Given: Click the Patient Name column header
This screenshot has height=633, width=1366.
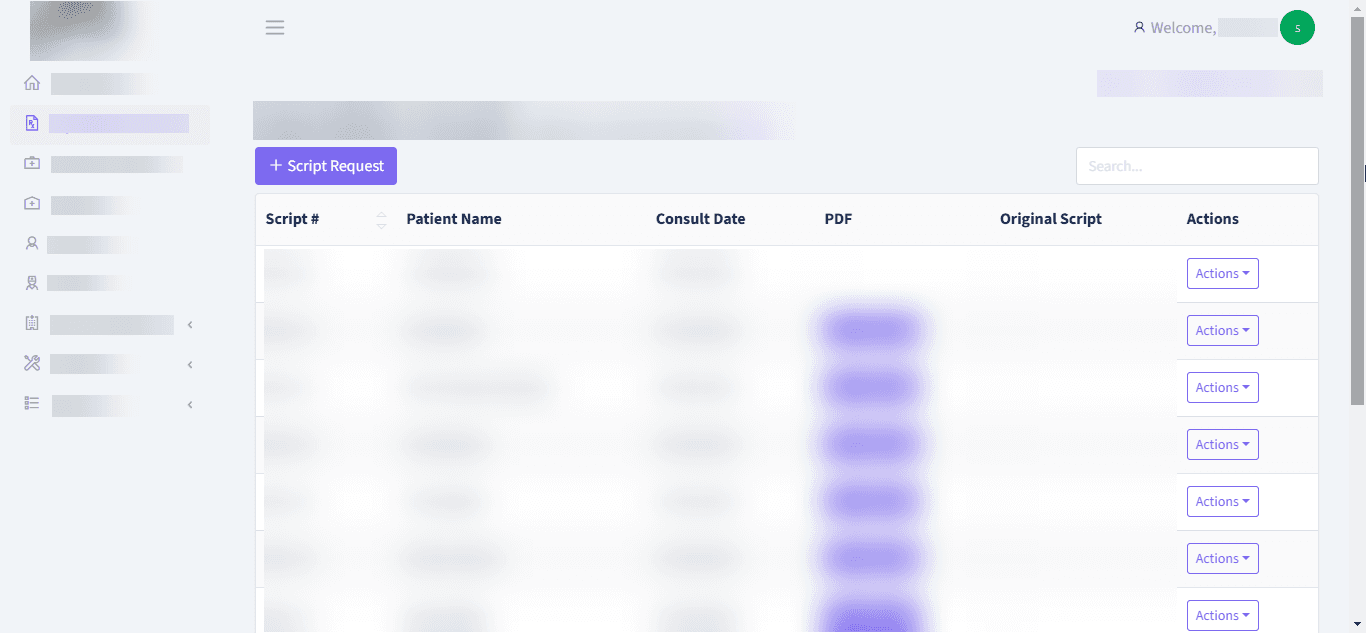Looking at the screenshot, I should coord(454,219).
